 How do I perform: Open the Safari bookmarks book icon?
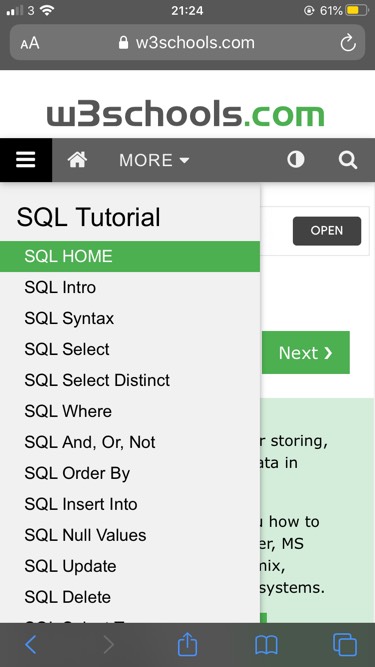(266, 645)
